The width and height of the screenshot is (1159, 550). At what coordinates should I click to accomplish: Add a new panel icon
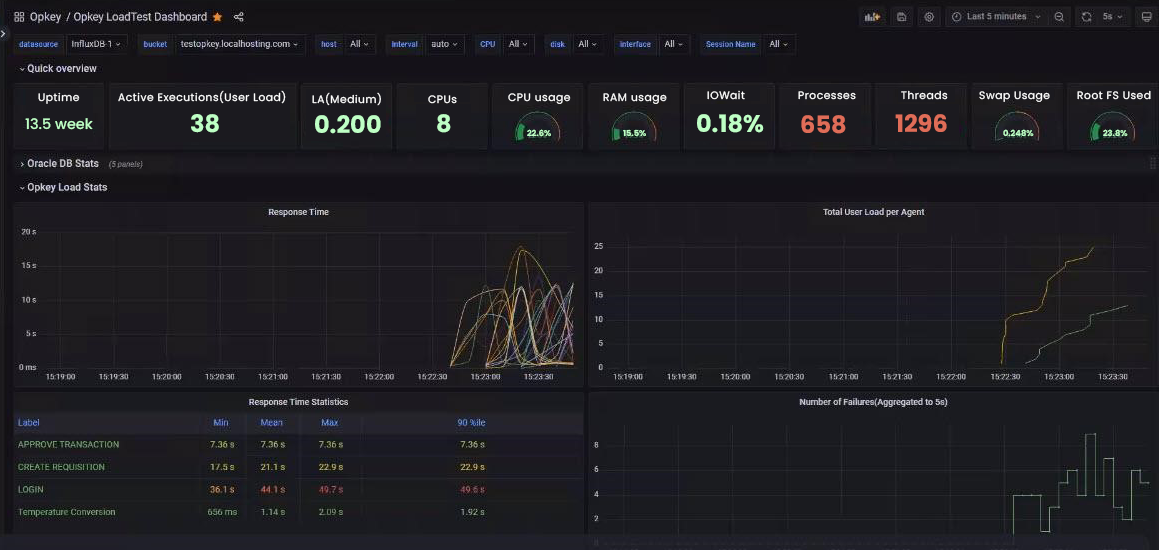(x=872, y=17)
